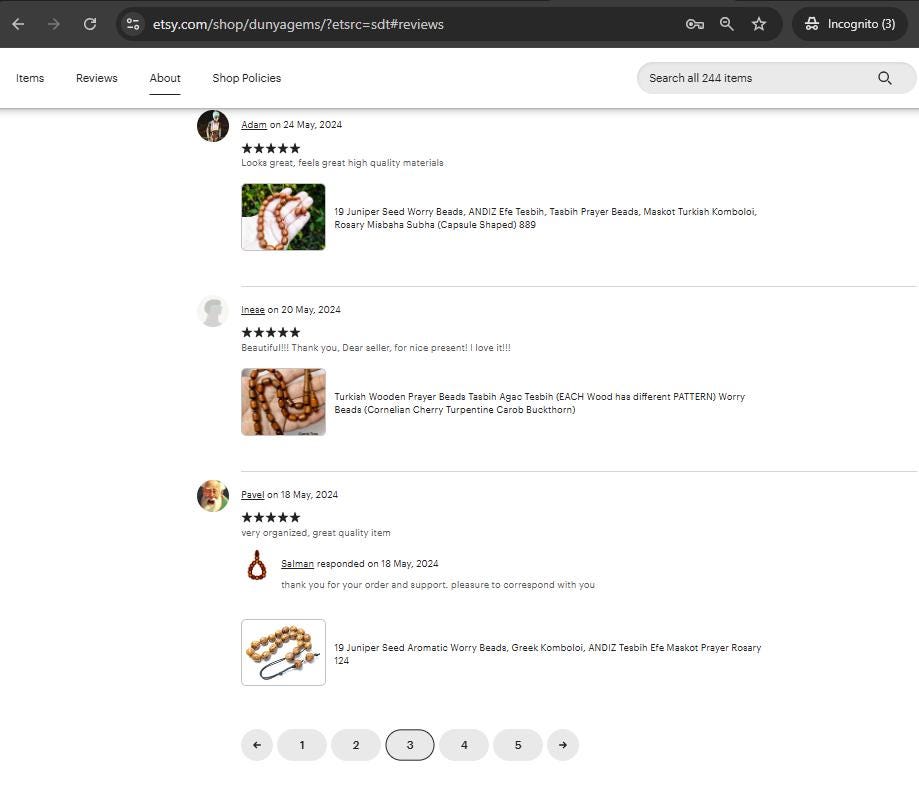This screenshot has height=801, width=919.
Task: Open the Shop Policies tab
Action: 247,78
